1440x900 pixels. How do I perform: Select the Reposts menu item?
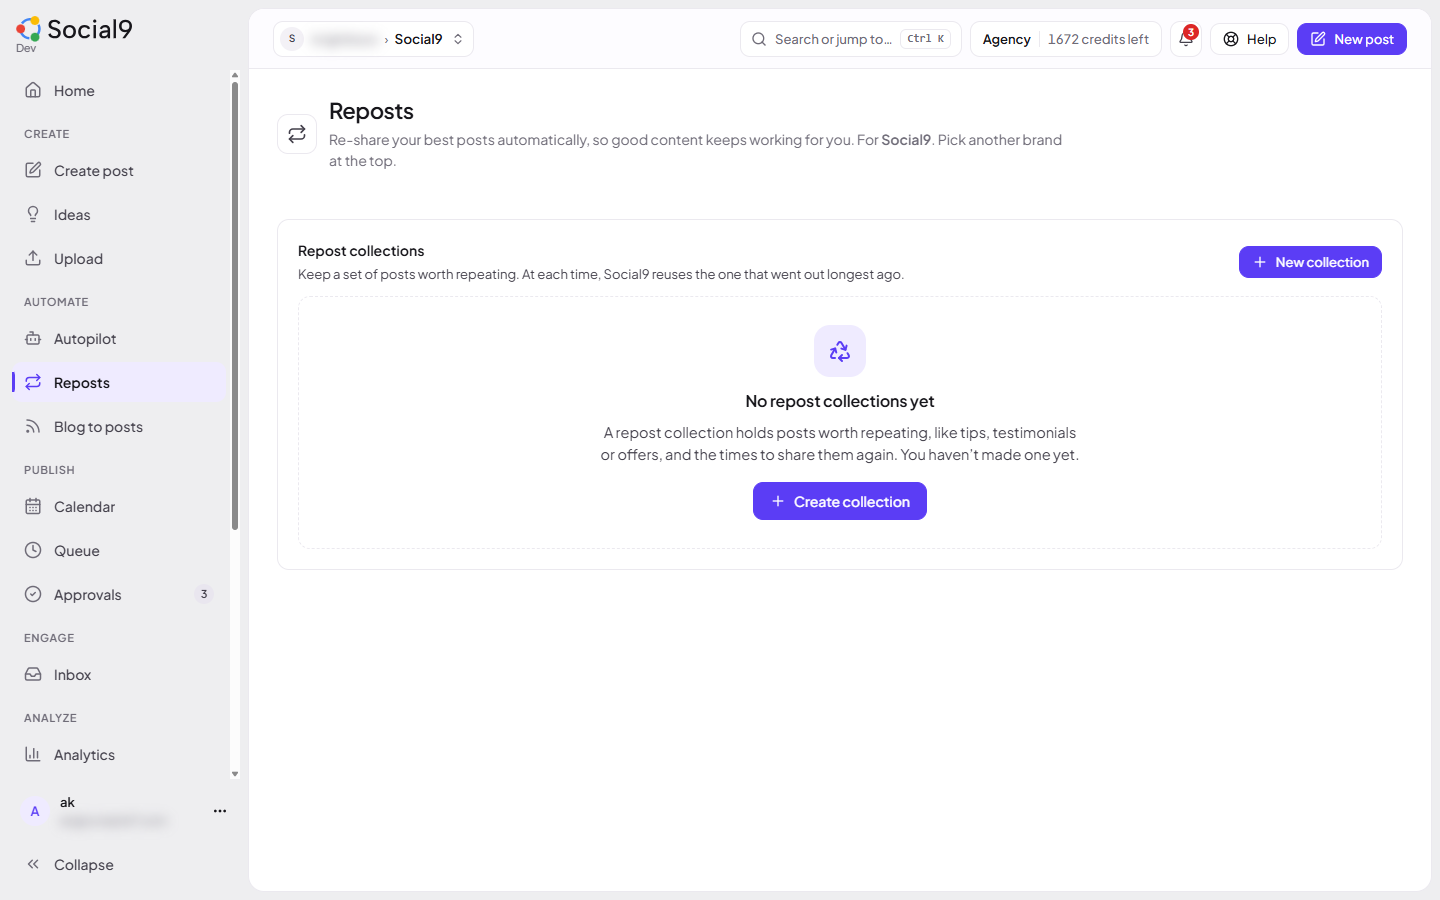120,383
